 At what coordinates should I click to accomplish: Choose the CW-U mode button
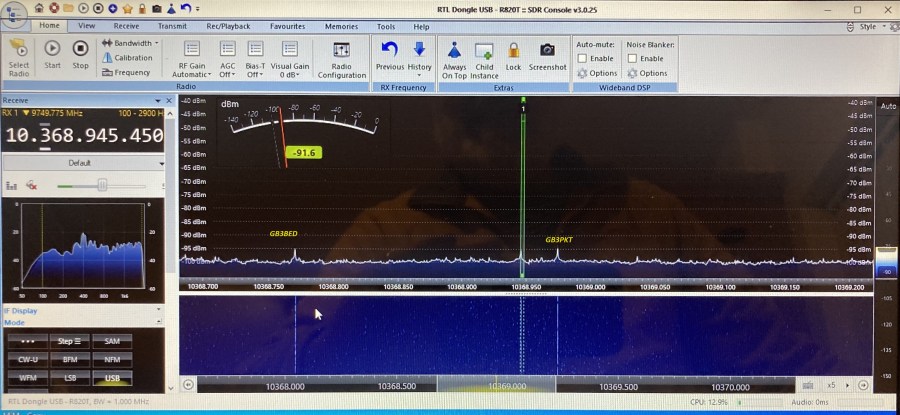point(27,359)
